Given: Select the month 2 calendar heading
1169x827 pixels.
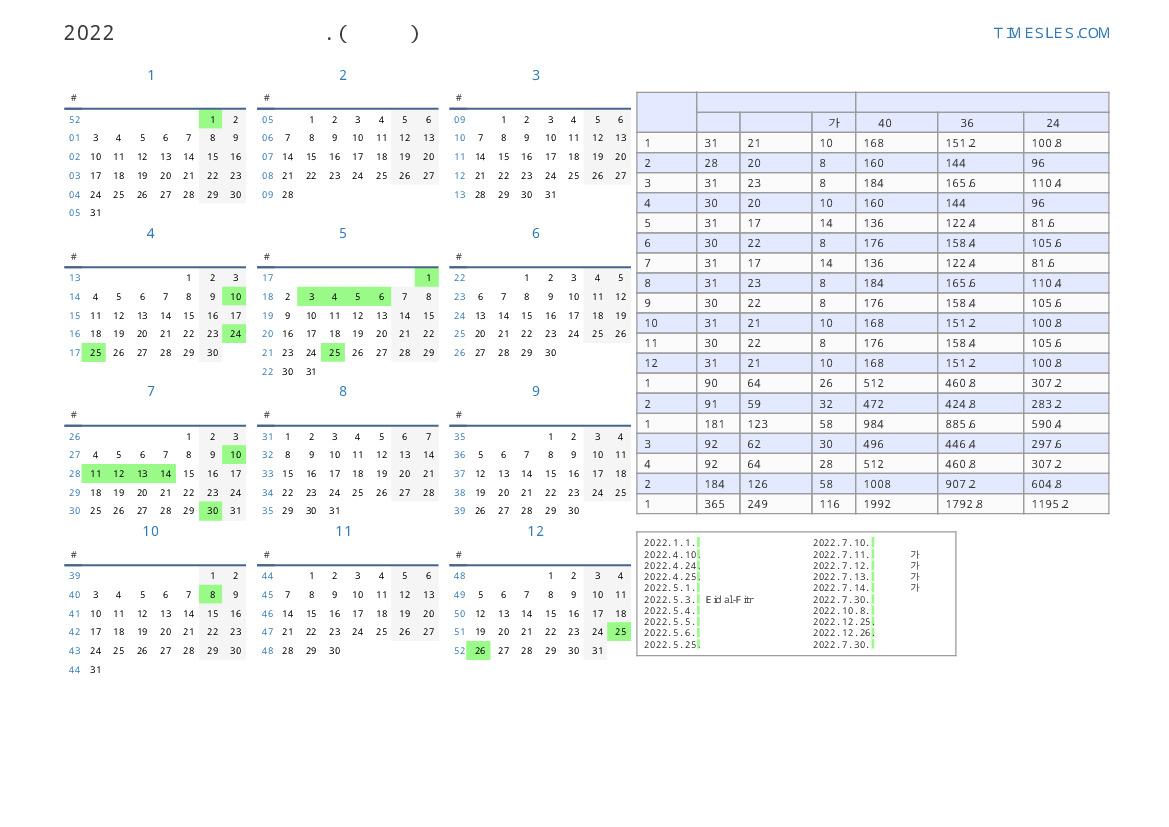Looking at the screenshot, I should point(343,75).
